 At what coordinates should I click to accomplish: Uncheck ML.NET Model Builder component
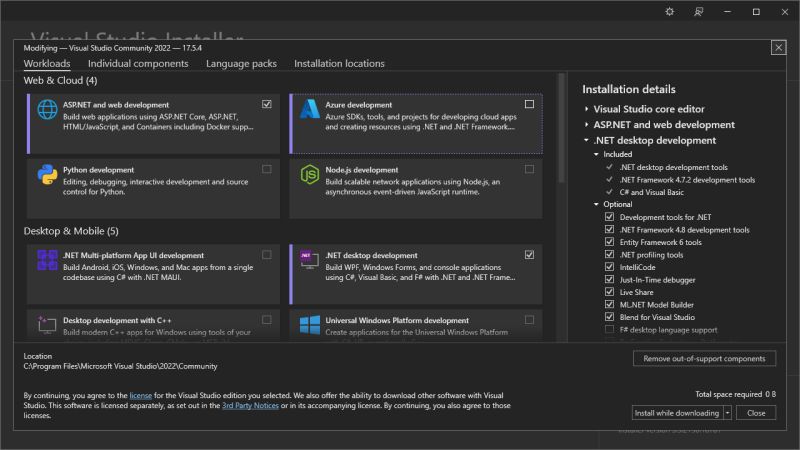609,304
